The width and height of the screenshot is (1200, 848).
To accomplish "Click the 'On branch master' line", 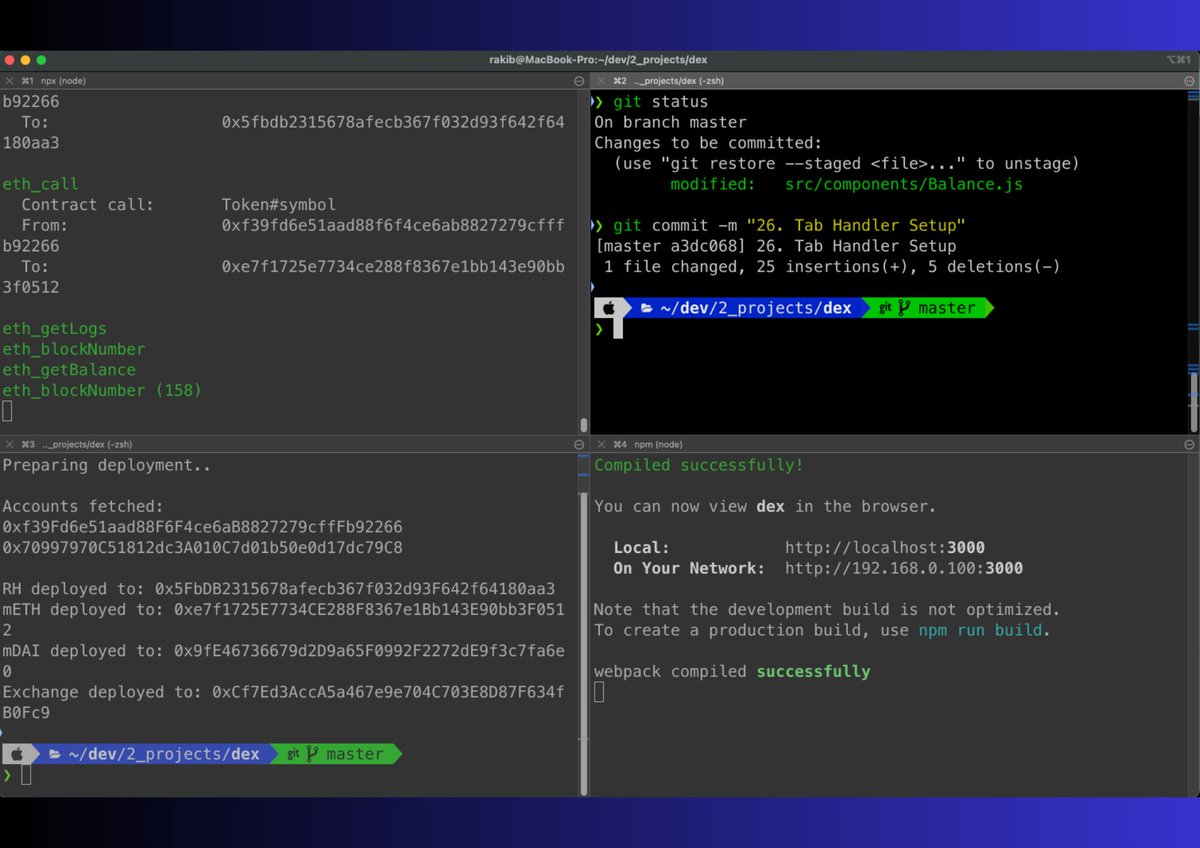I will click(670, 122).
